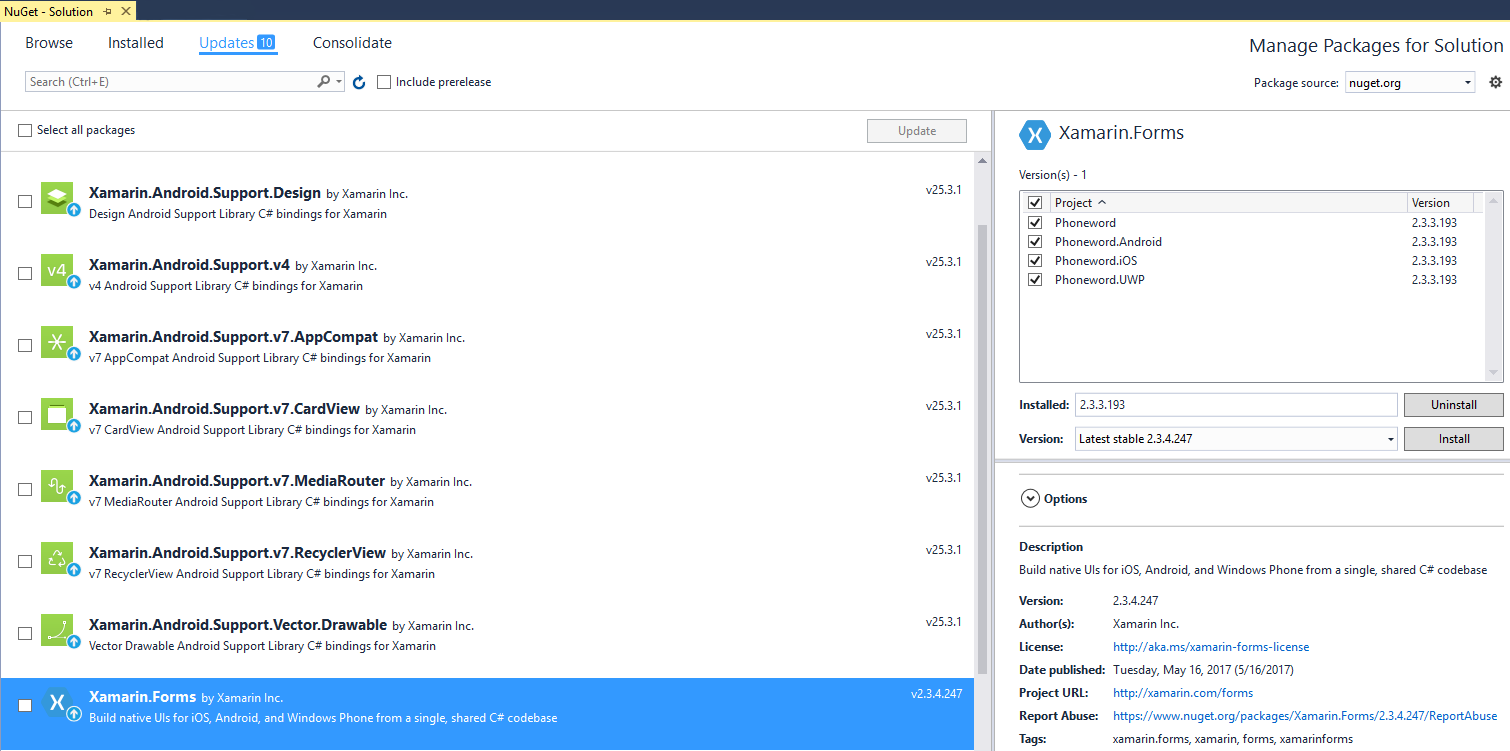Open the Package source dropdown
This screenshot has width=1510, height=751.
(1410, 83)
